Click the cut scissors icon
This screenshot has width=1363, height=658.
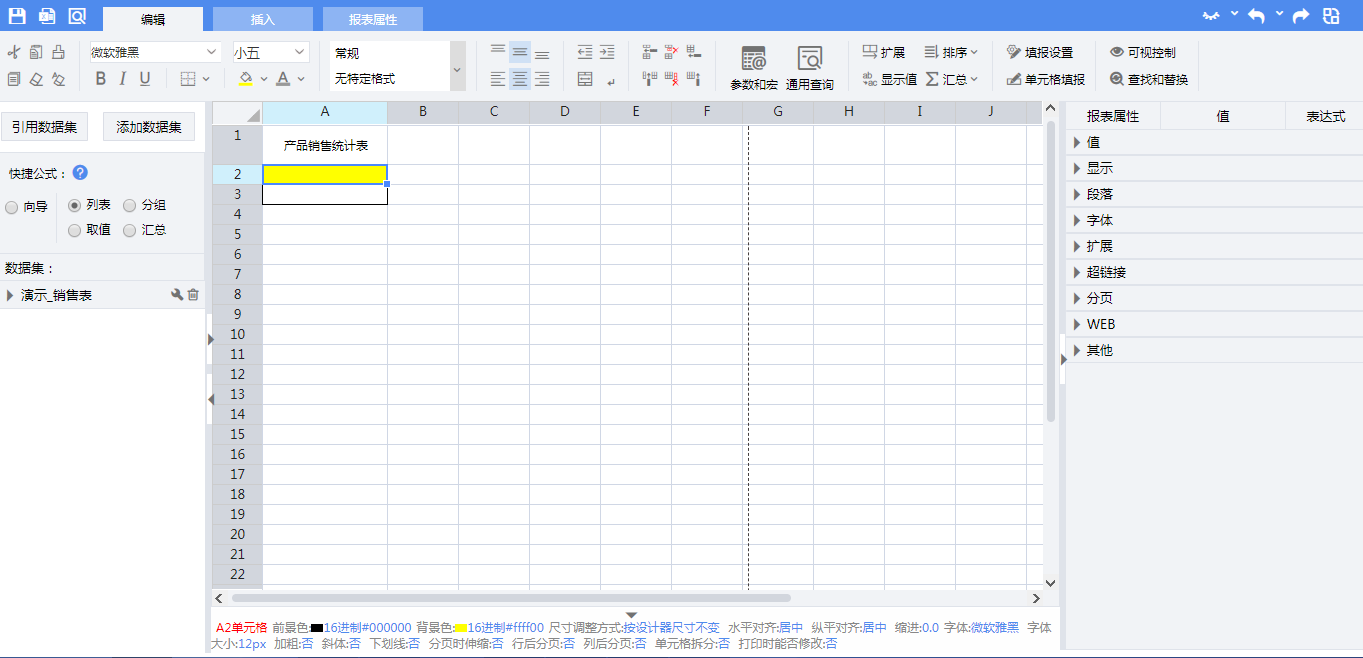pyautogui.click(x=14, y=53)
